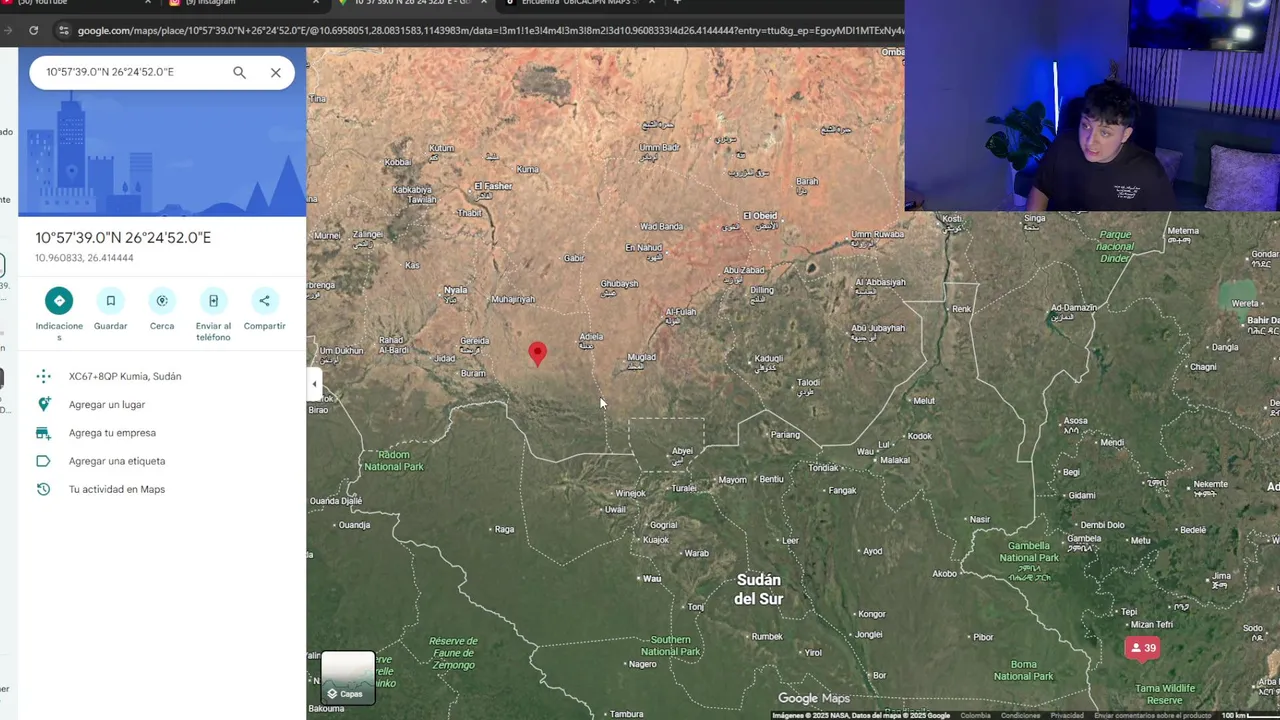This screenshot has width=1280, height=720.
Task: Click the browser address bar URL
Action: pyautogui.click(x=490, y=30)
